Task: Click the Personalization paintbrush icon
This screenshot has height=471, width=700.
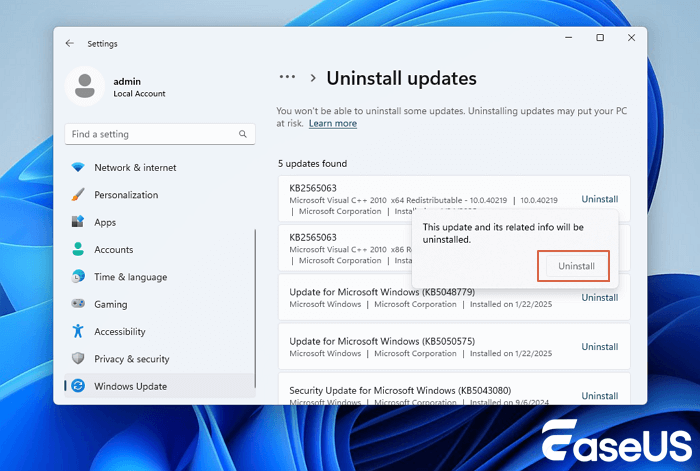Action: click(x=78, y=195)
